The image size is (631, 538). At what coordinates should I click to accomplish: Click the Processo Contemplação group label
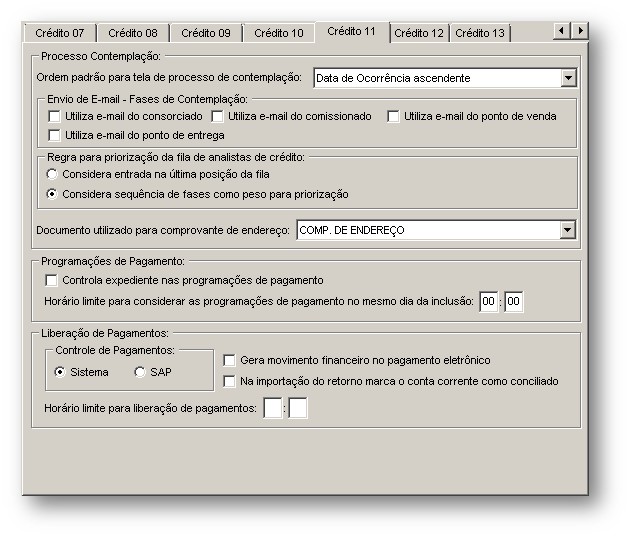pyautogui.click(x=101, y=56)
